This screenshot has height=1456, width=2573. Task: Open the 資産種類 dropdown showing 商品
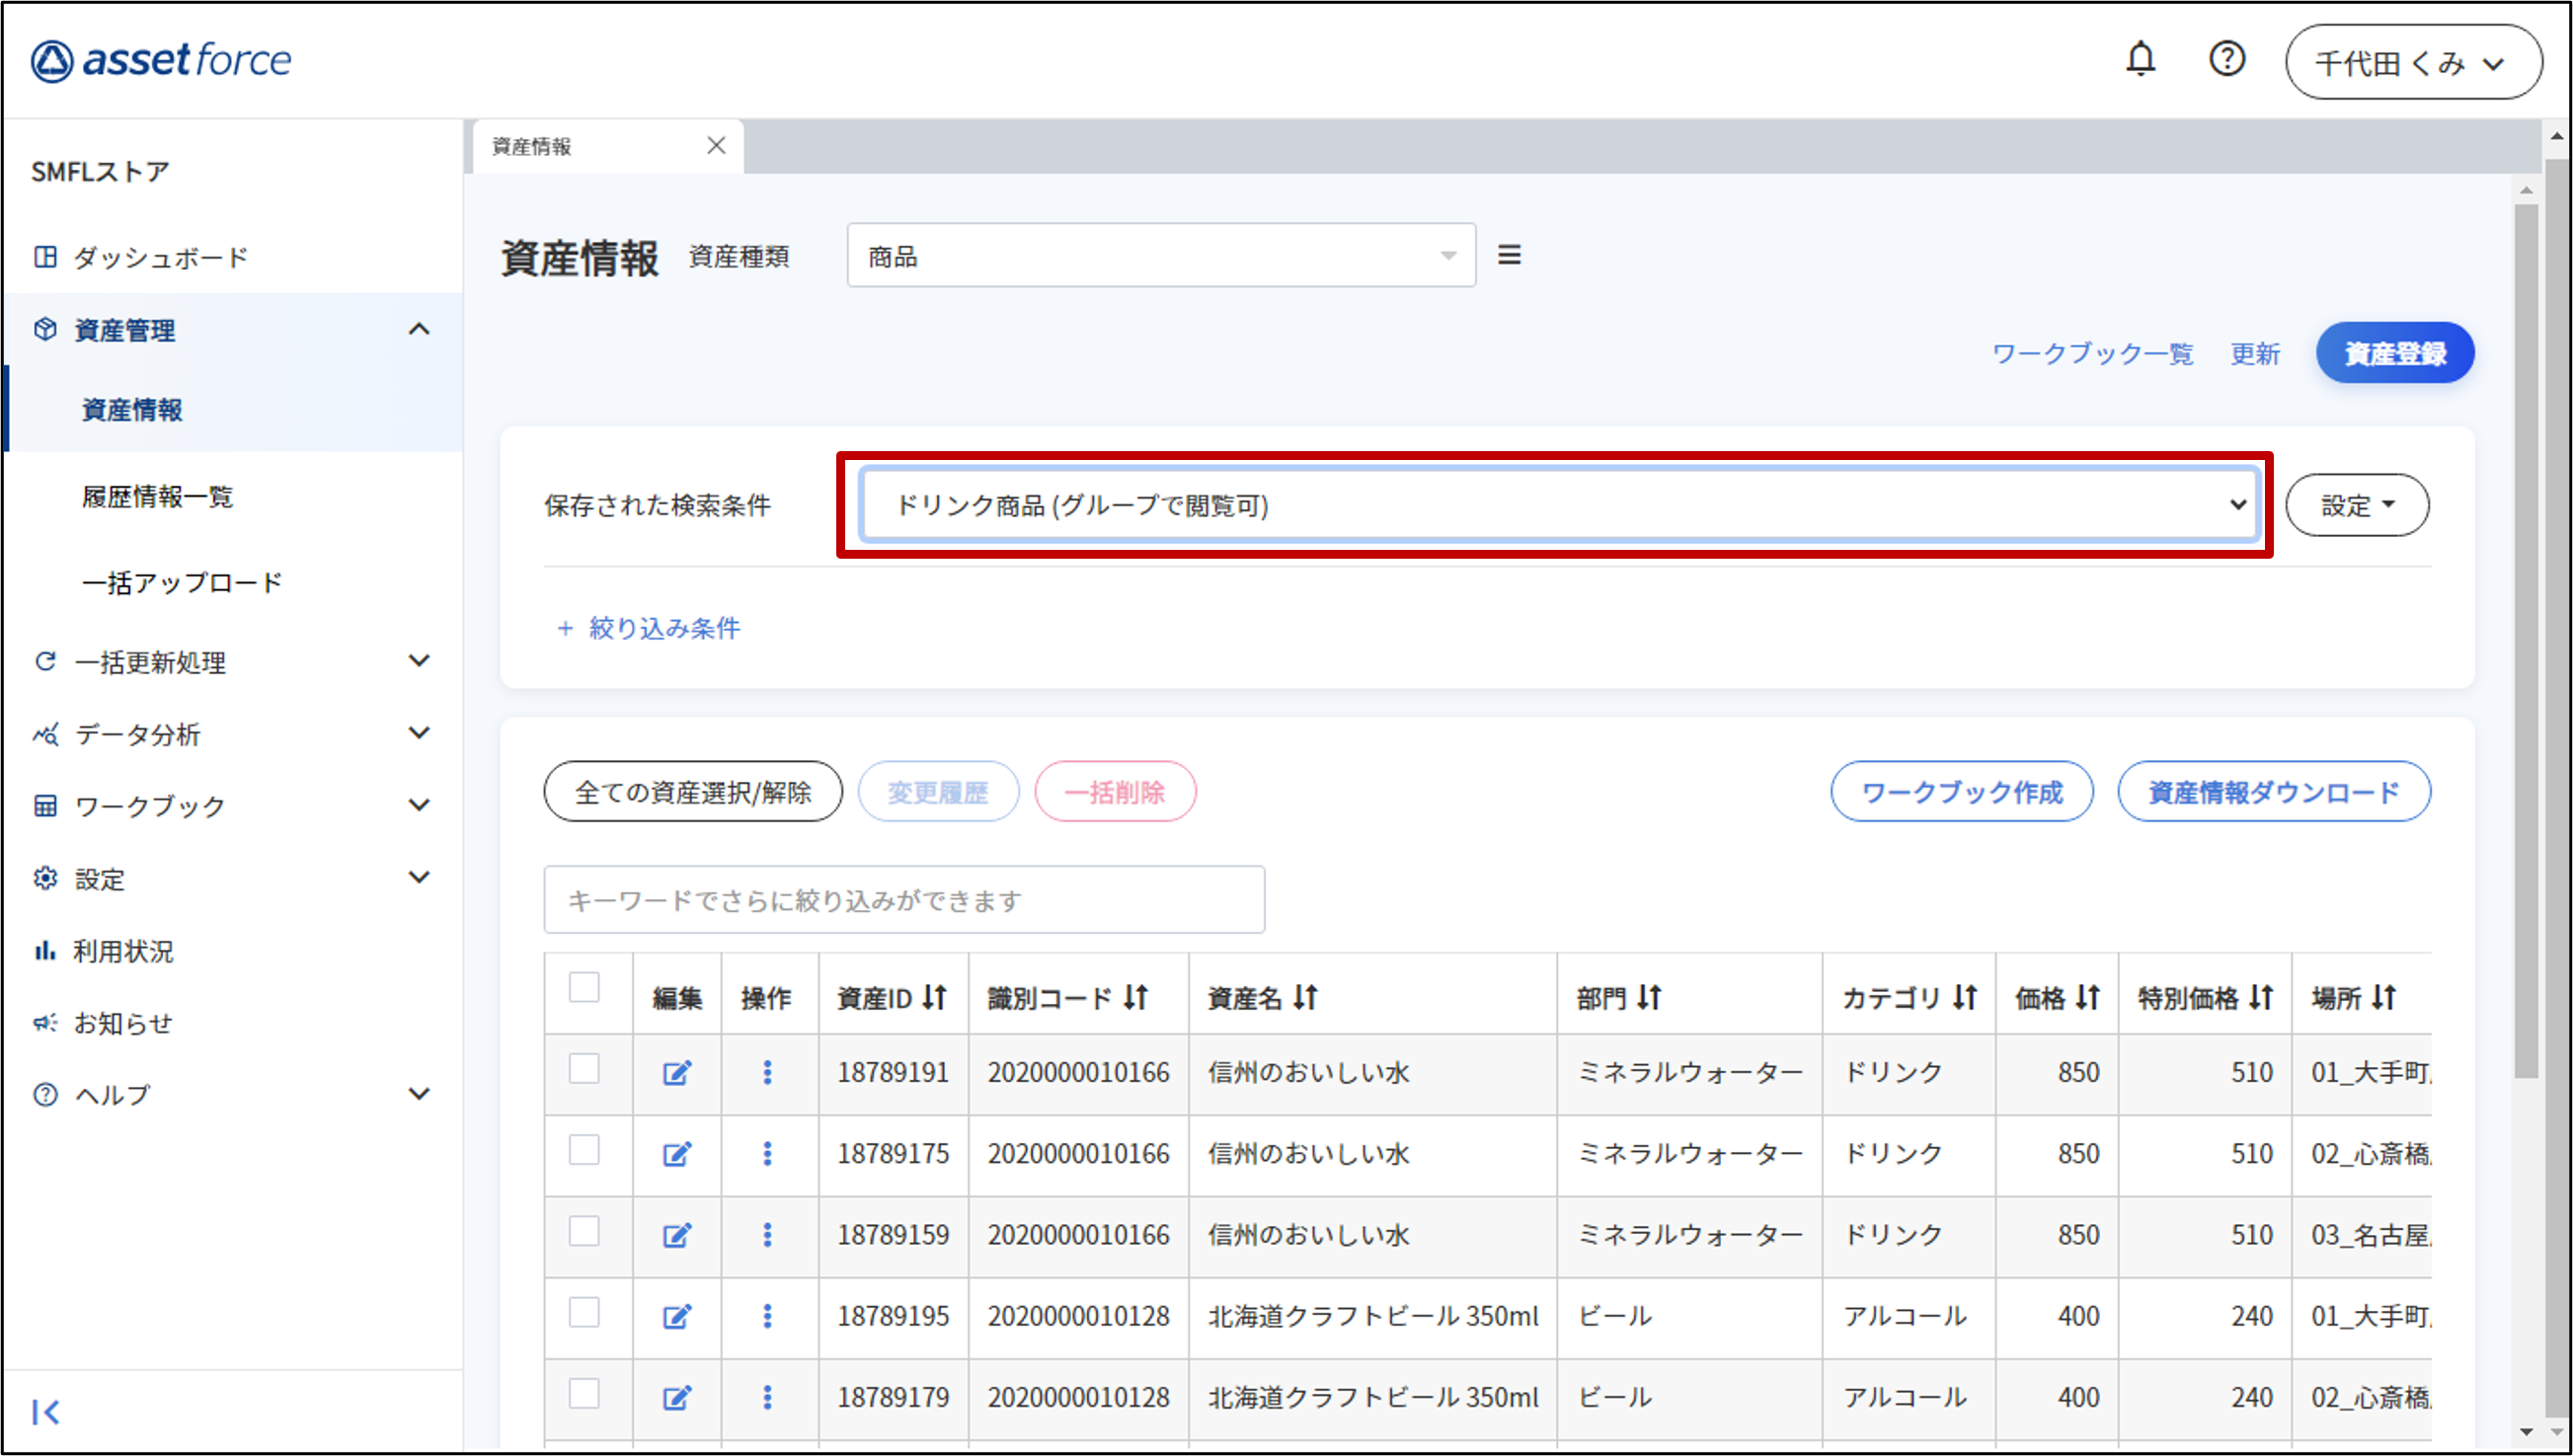[1160, 256]
